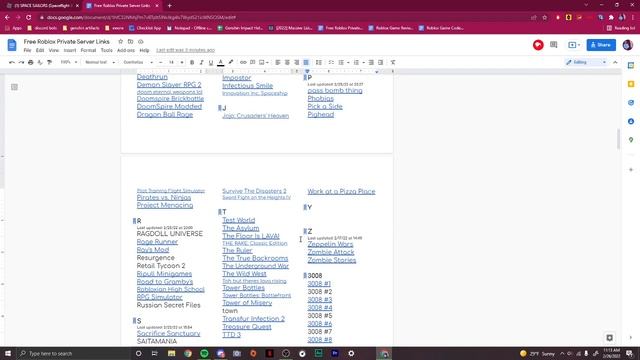Open the Calendar side panel icon
The image size is (640, 360).
(x=631, y=65)
